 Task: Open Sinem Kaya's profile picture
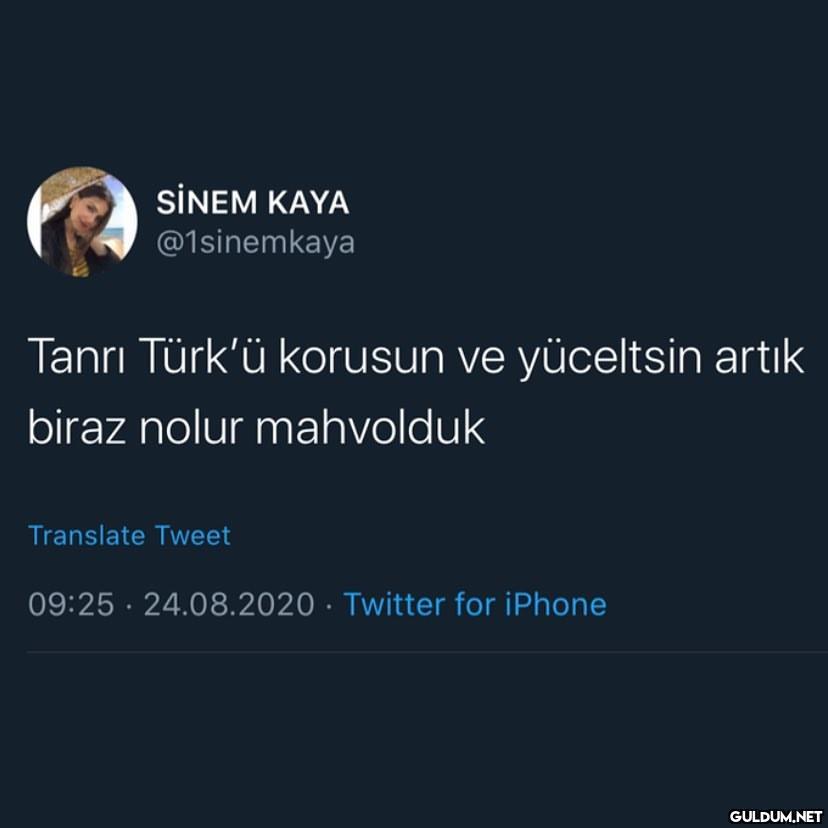[x=82, y=222]
